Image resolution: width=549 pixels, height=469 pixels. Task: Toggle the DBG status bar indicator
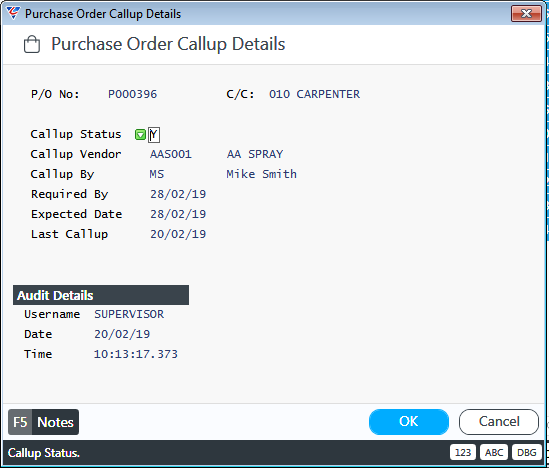click(x=526, y=452)
